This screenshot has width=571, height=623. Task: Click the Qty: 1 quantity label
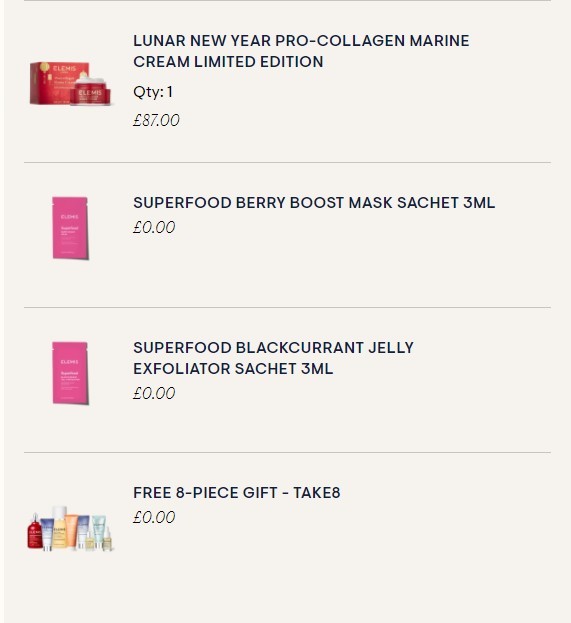tap(153, 92)
